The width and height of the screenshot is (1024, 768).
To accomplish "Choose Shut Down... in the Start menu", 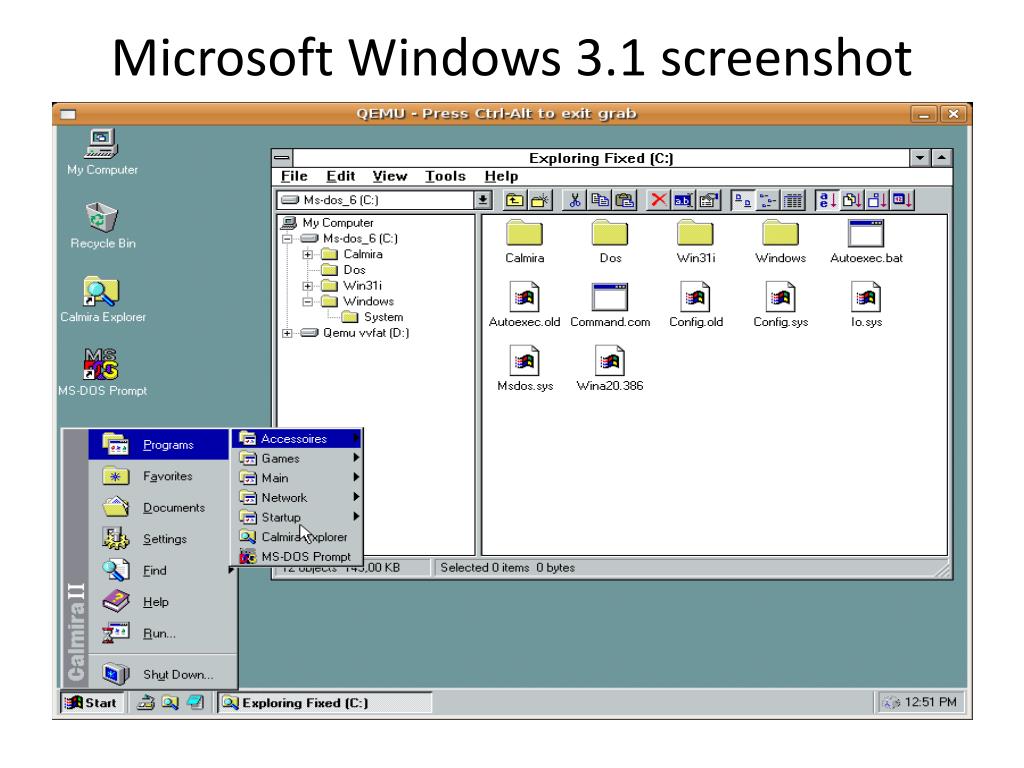I will (161, 674).
